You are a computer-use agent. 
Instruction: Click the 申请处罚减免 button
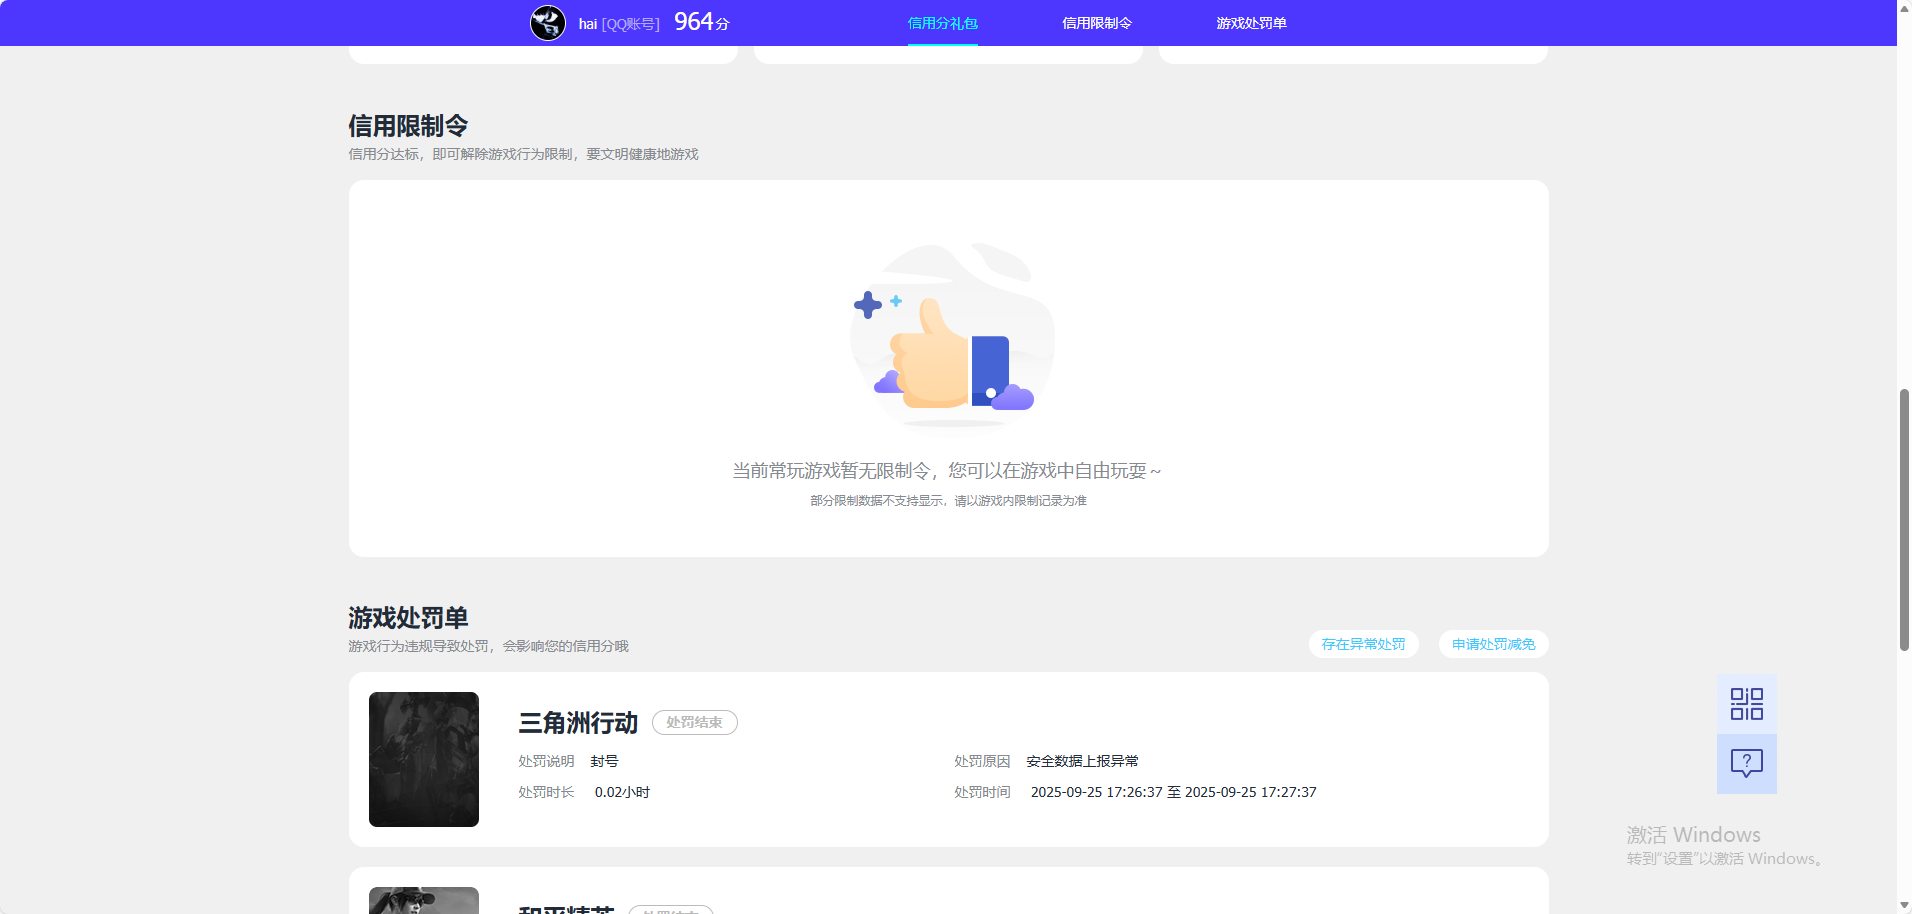point(1492,644)
